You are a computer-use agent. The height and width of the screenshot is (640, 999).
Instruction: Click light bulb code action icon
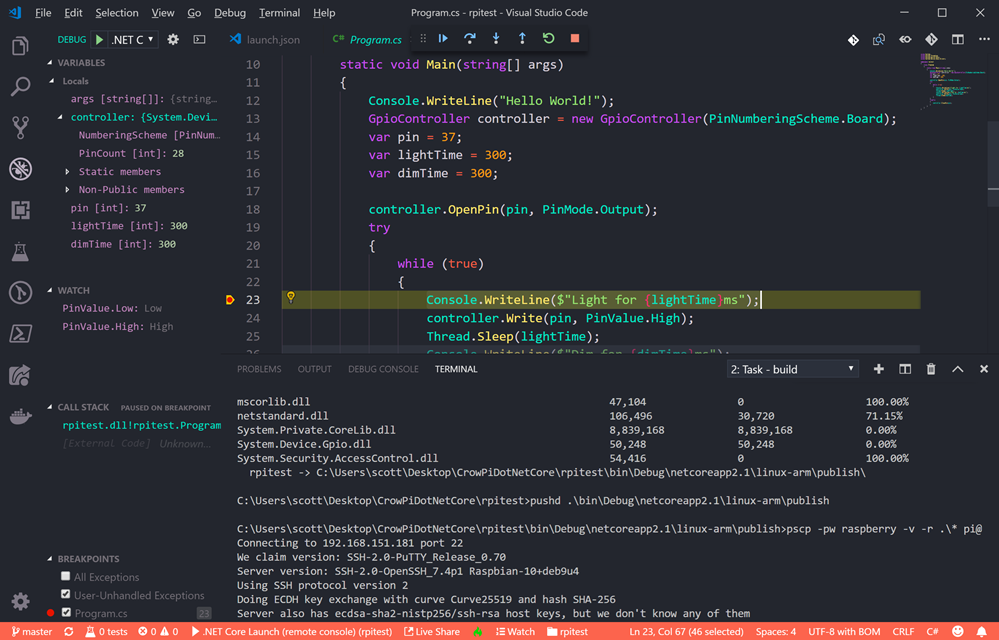tap(291, 297)
